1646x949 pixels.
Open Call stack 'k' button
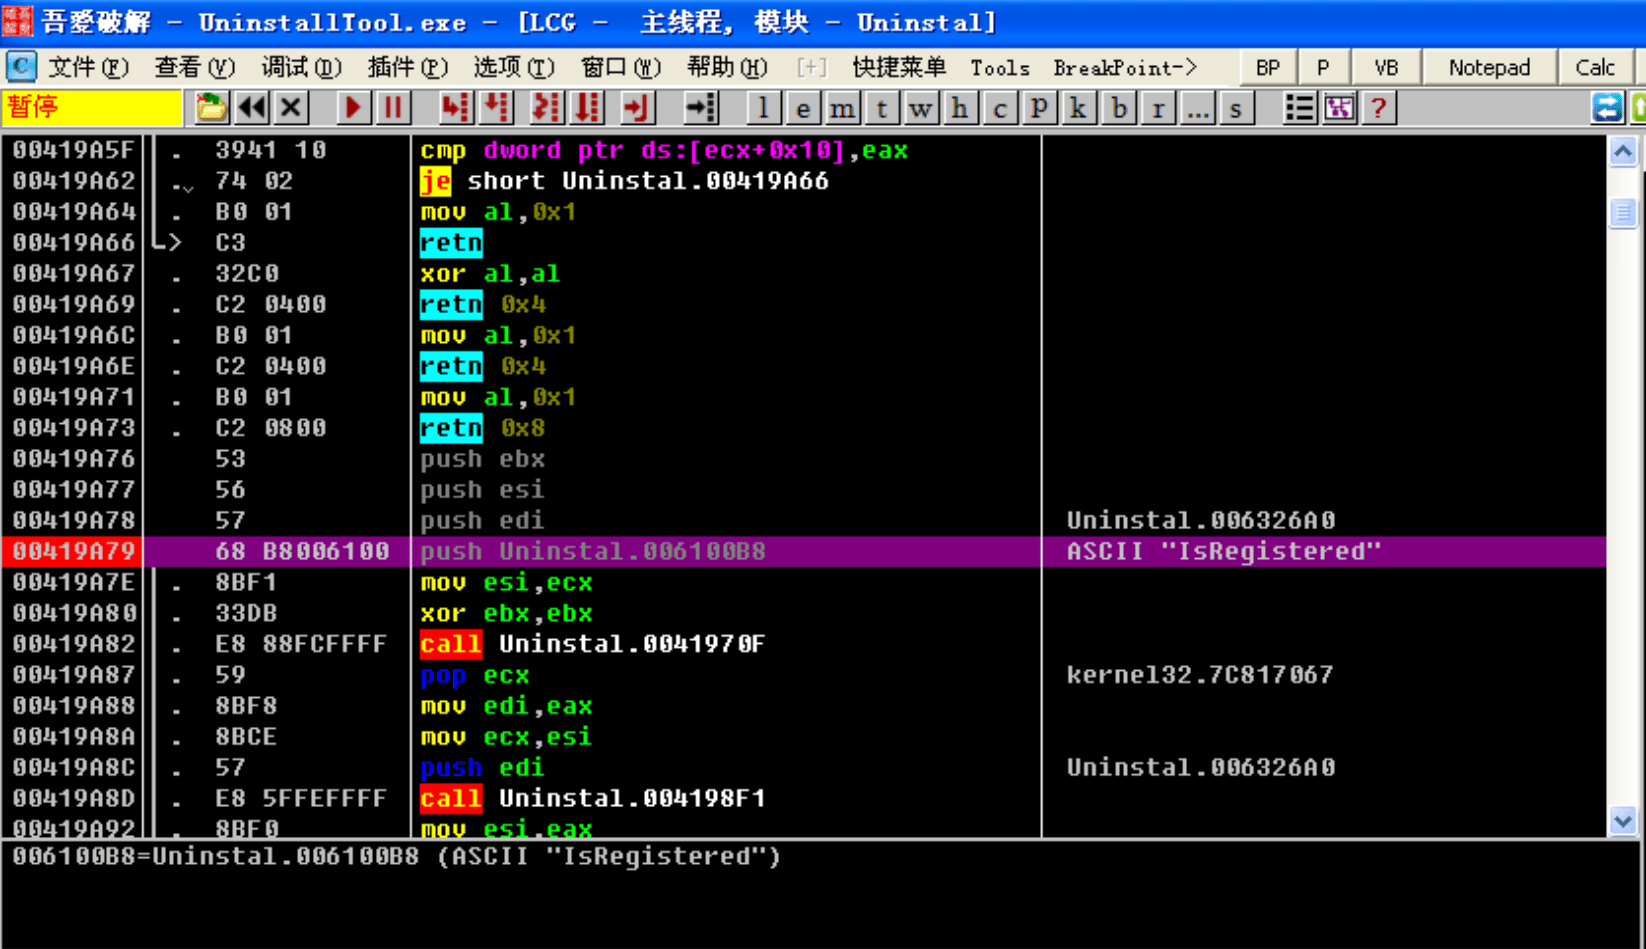(x=1078, y=107)
